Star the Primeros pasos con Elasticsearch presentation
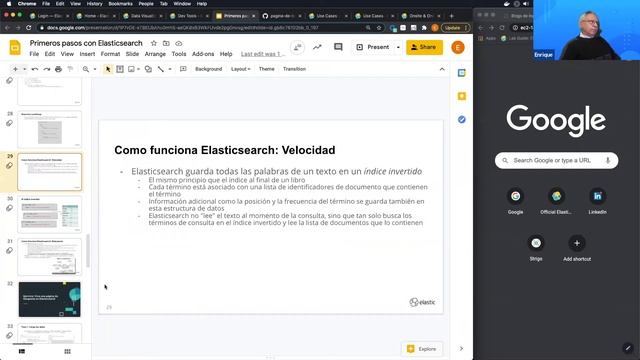This screenshot has height=360, width=640. [154, 43]
